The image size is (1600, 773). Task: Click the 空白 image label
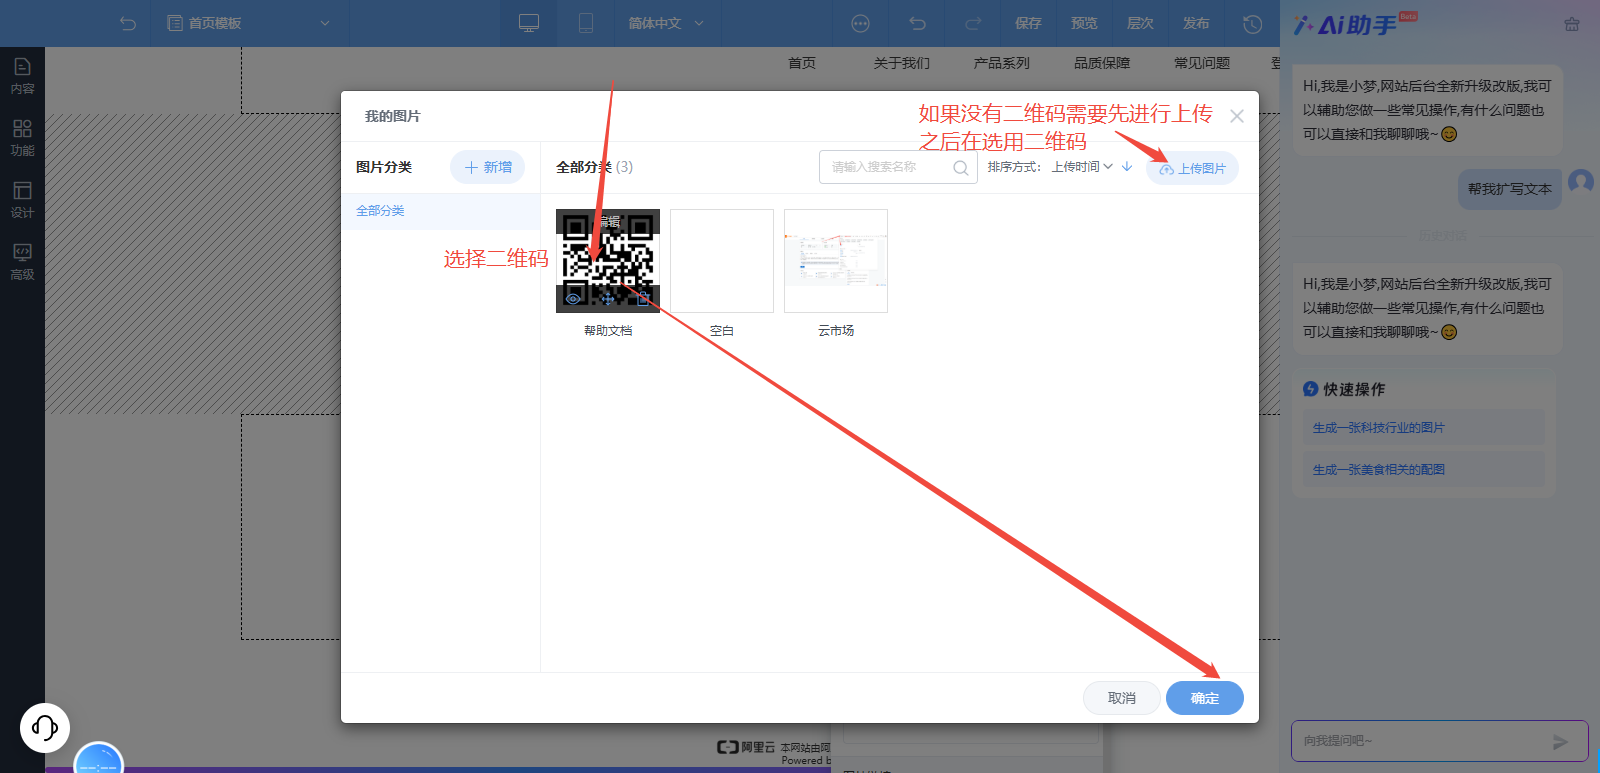point(722,331)
